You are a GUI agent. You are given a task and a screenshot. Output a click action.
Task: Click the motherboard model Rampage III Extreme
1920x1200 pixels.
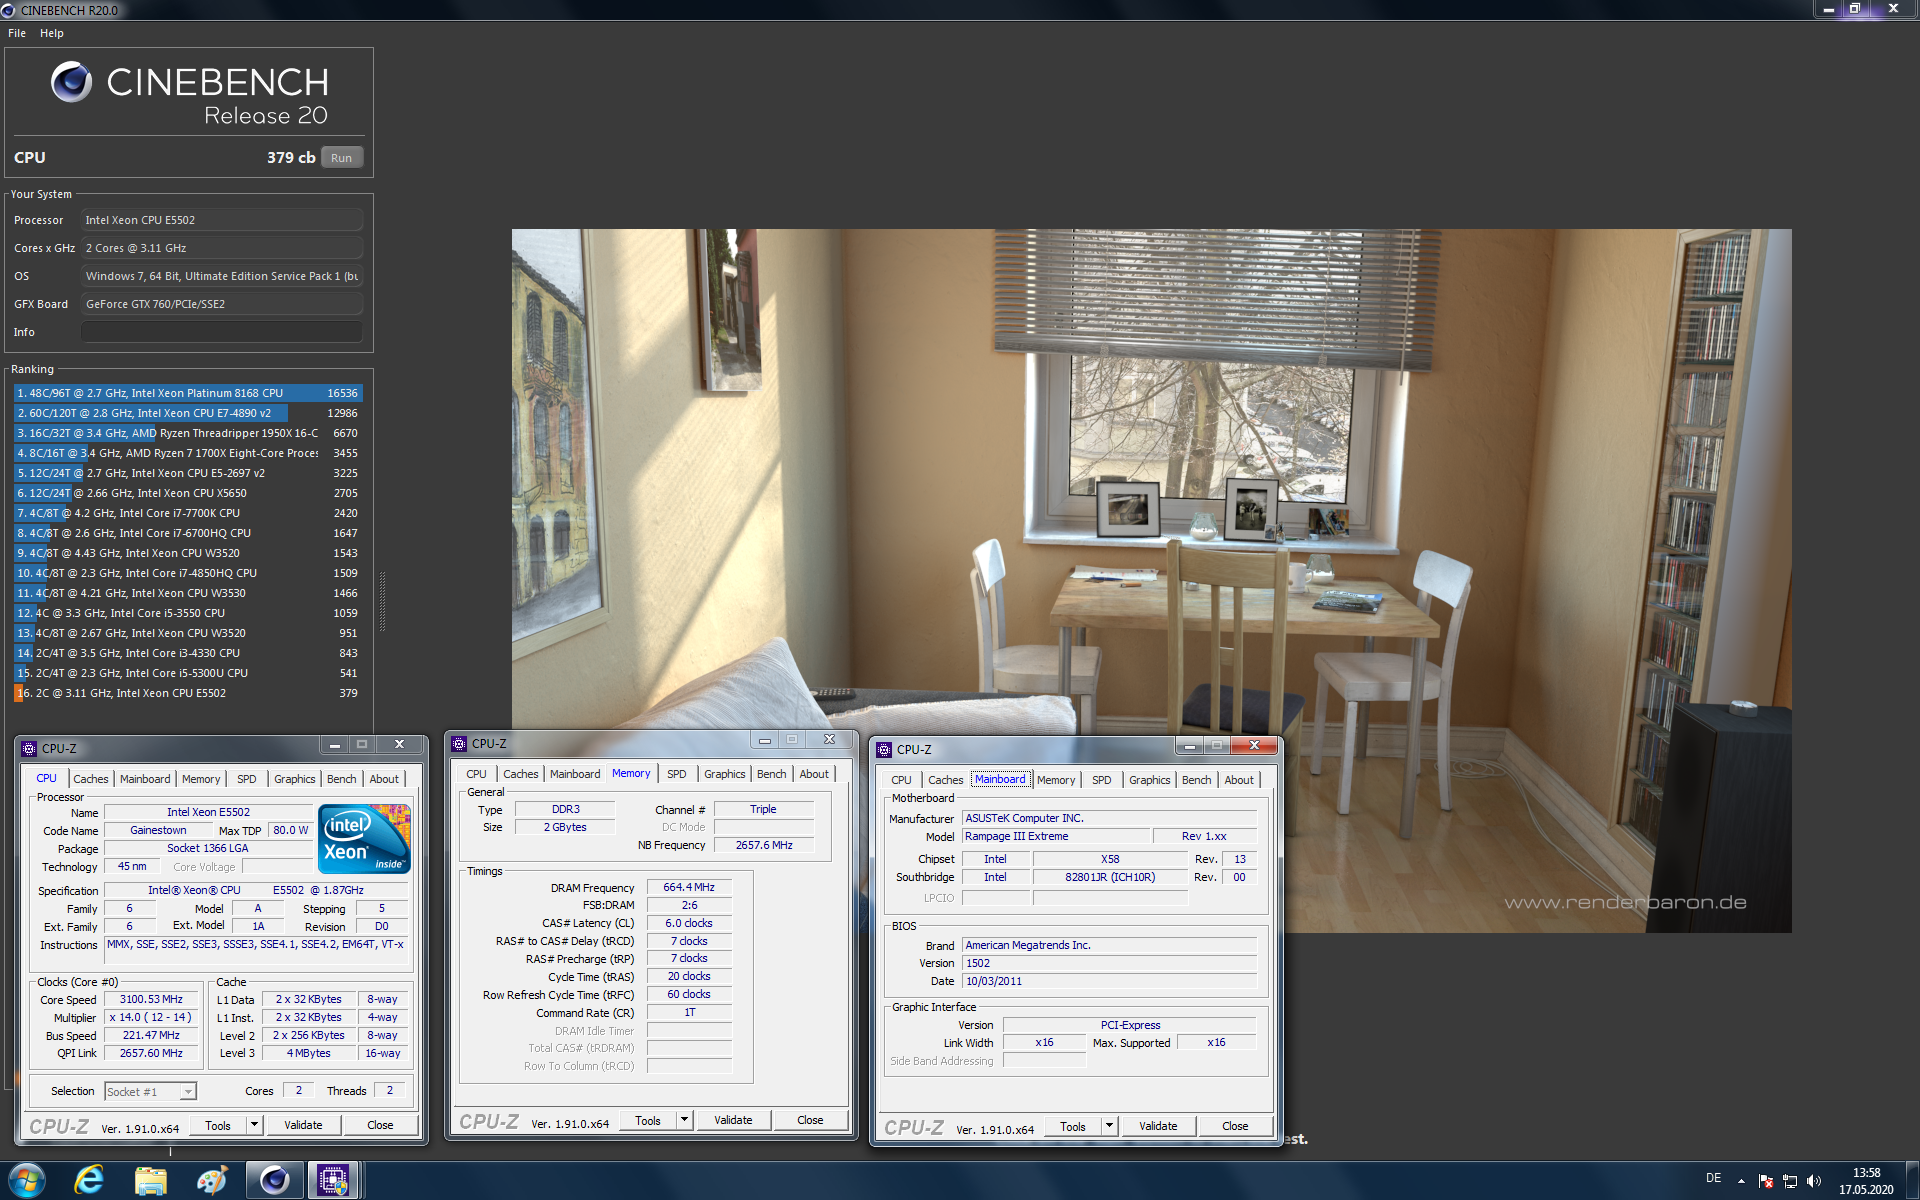pyautogui.click(x=1054, y=836)
